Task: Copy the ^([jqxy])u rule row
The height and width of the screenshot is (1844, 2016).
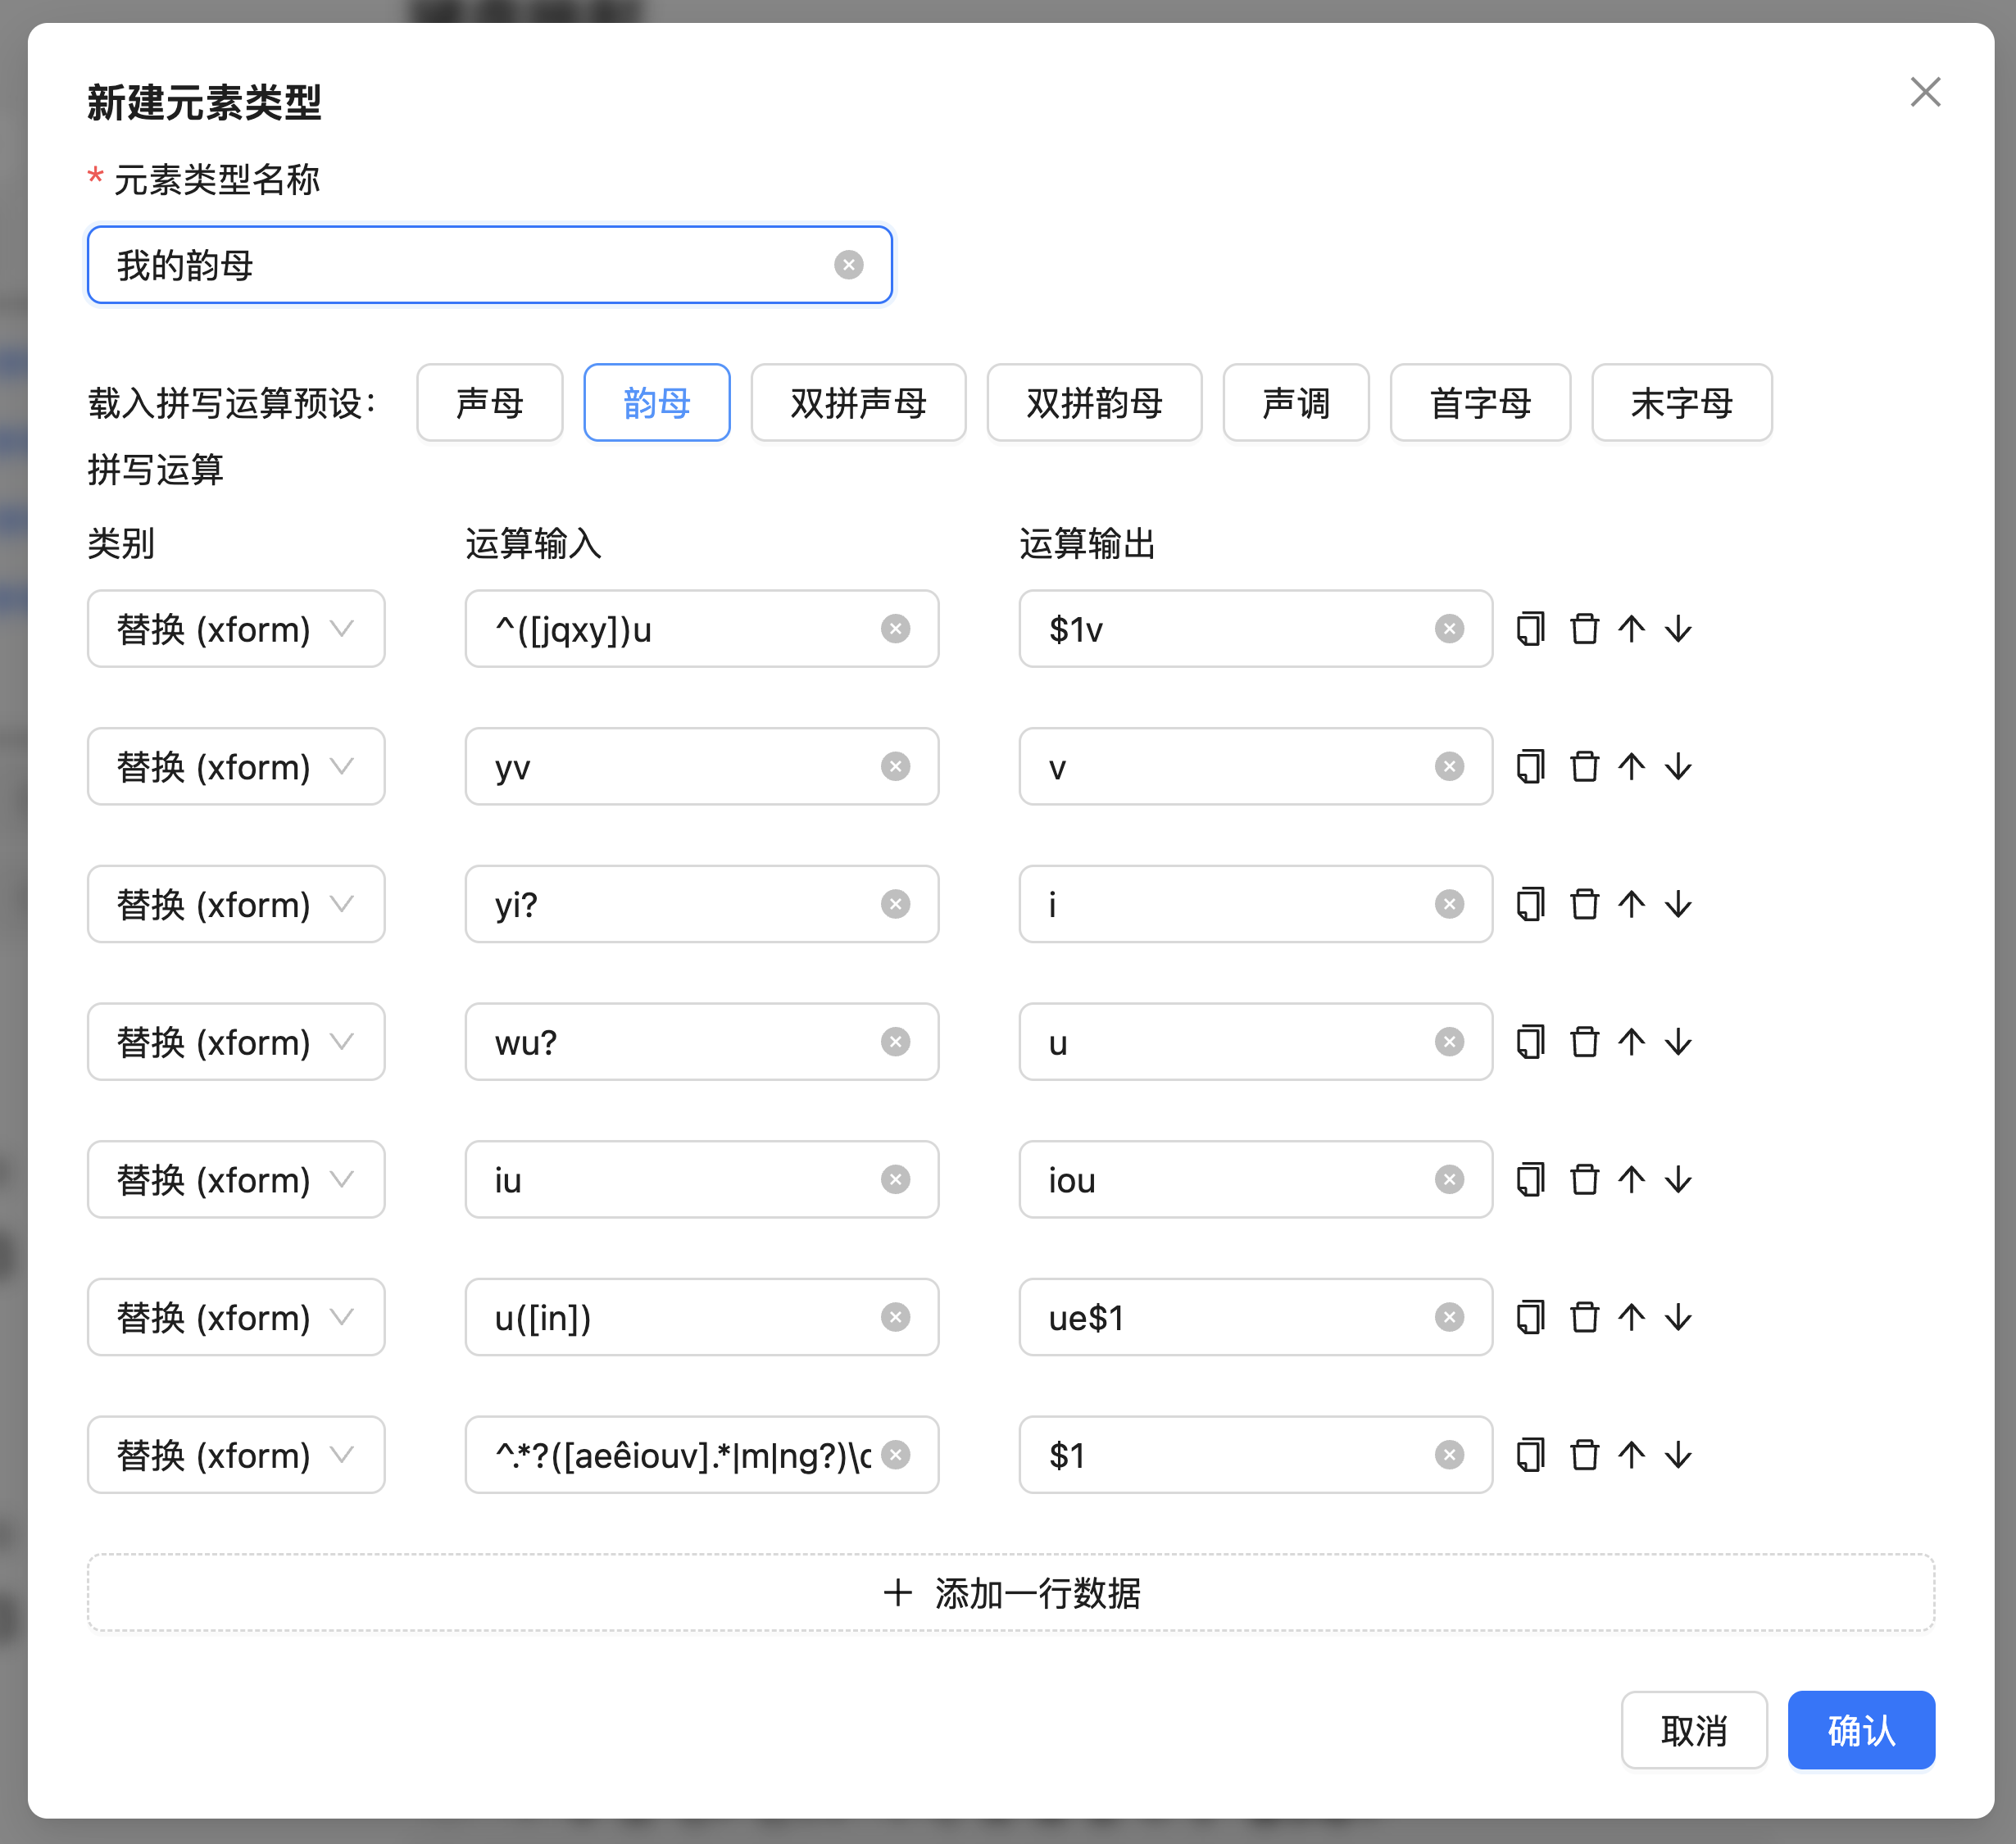Action: click(x=1530, y=629)
